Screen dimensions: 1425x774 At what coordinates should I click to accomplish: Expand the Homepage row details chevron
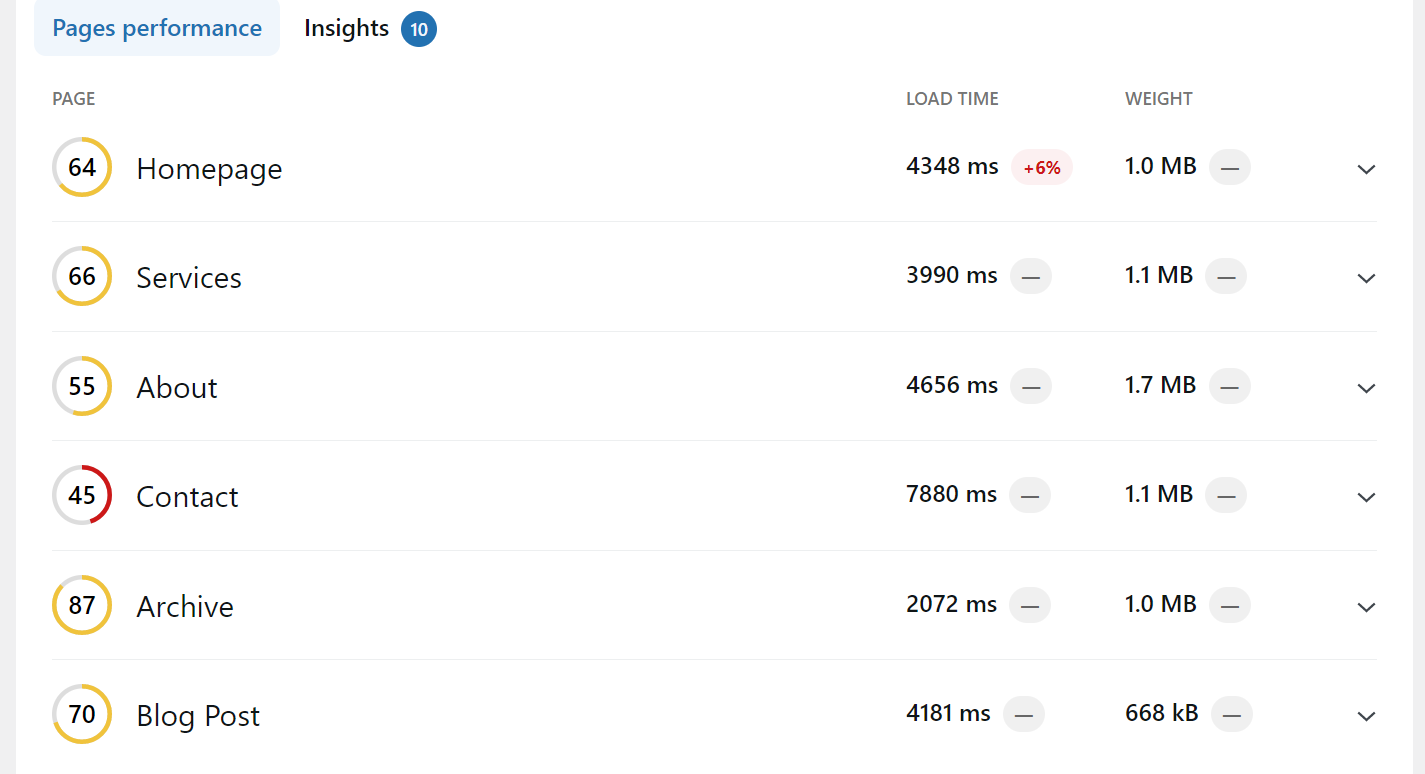pos(1366,169)
